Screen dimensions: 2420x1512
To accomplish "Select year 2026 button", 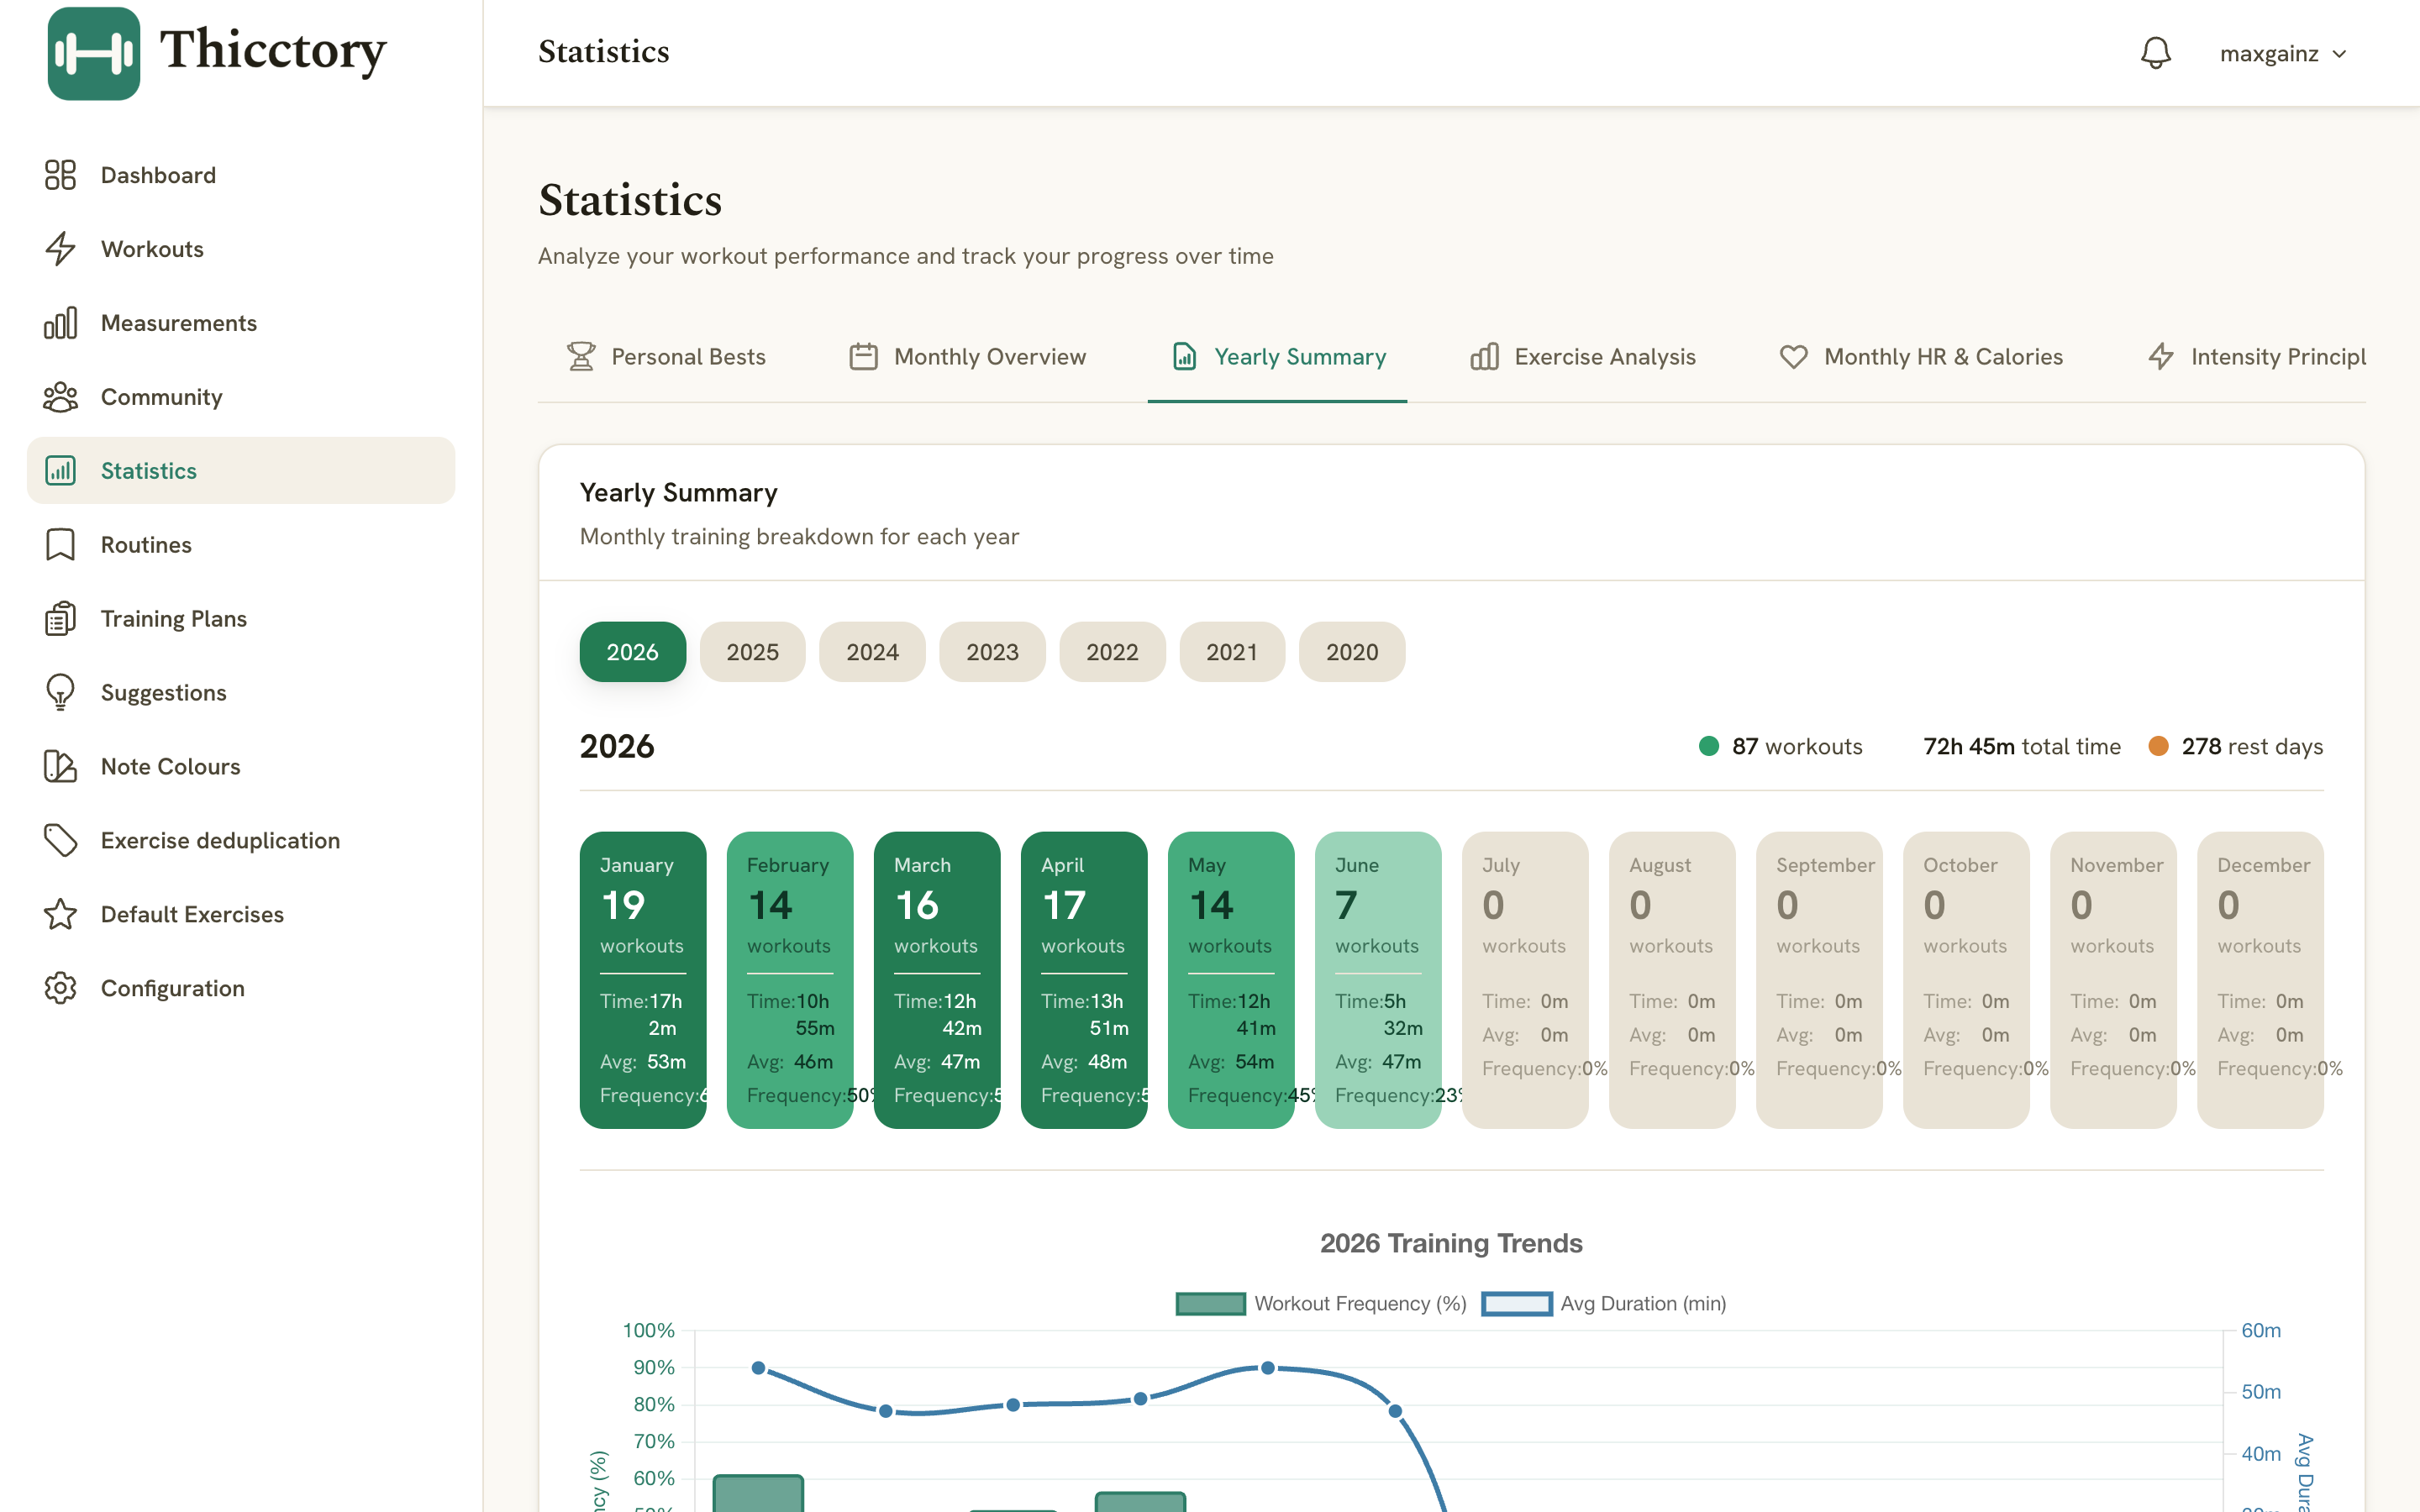I will (633, 652).
